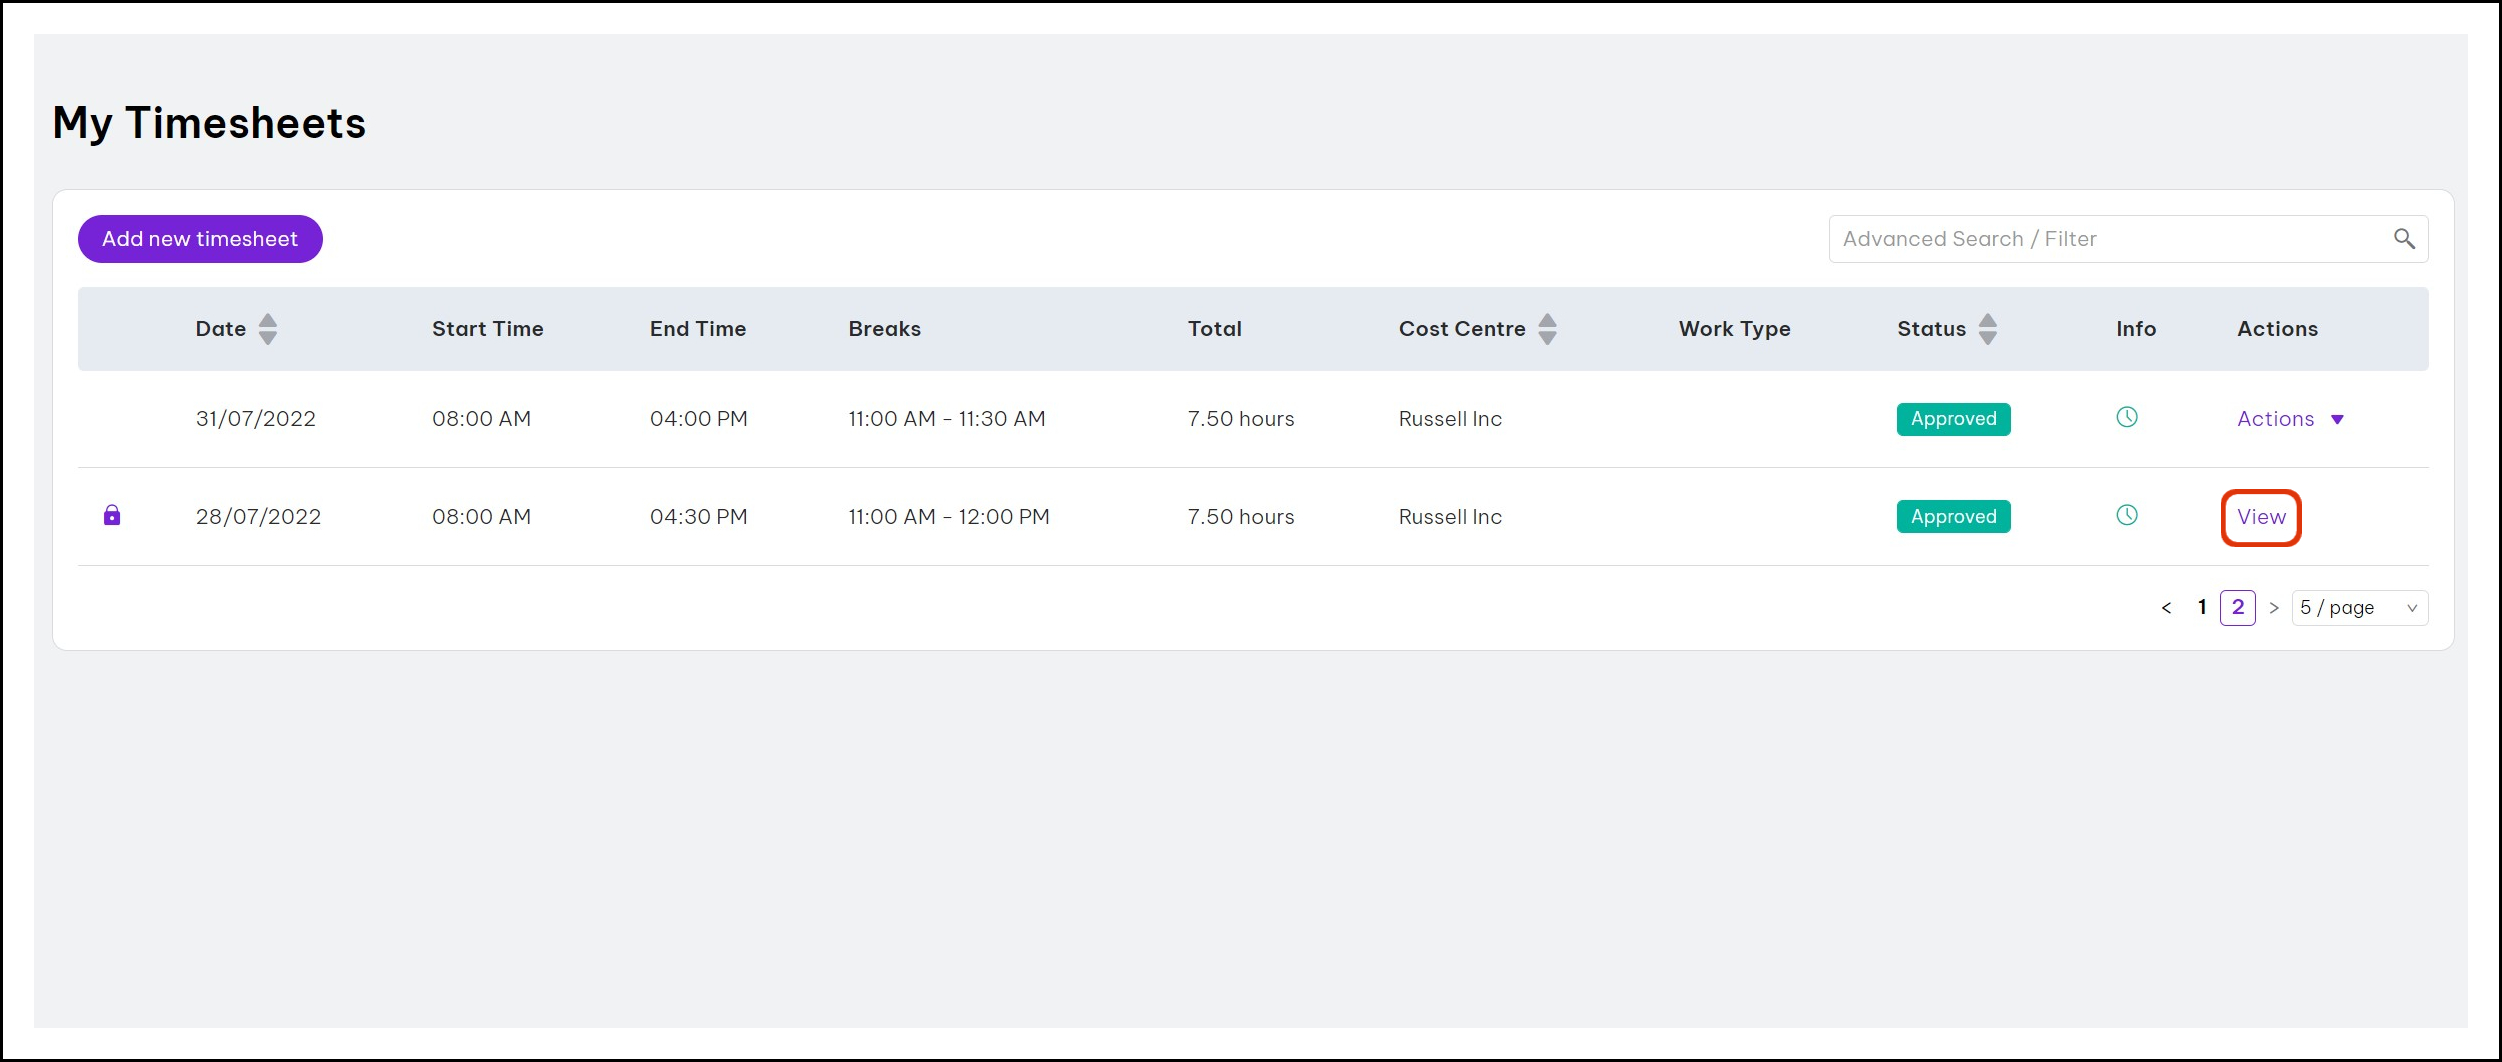Screen dimensions: 2502x1062
Task: Sort timesheets by Date column arrows
Action: [267, 329]
